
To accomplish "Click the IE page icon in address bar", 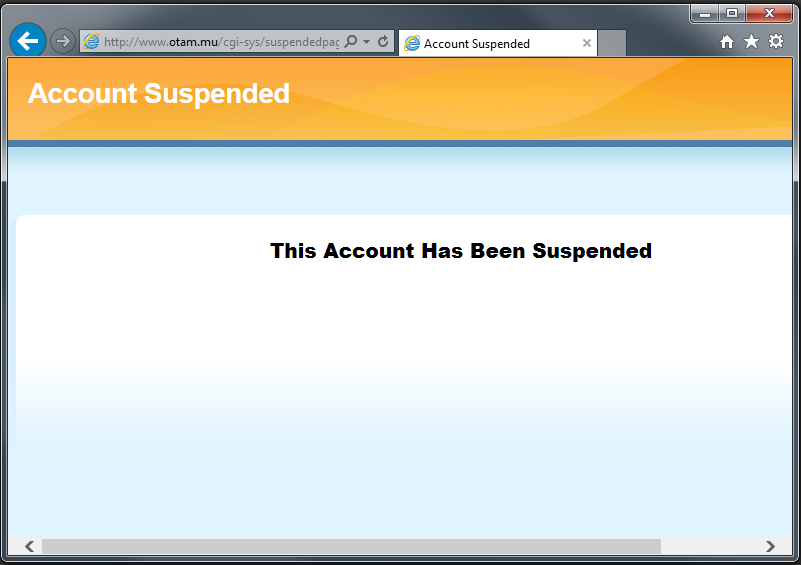I will pos(91,41).
